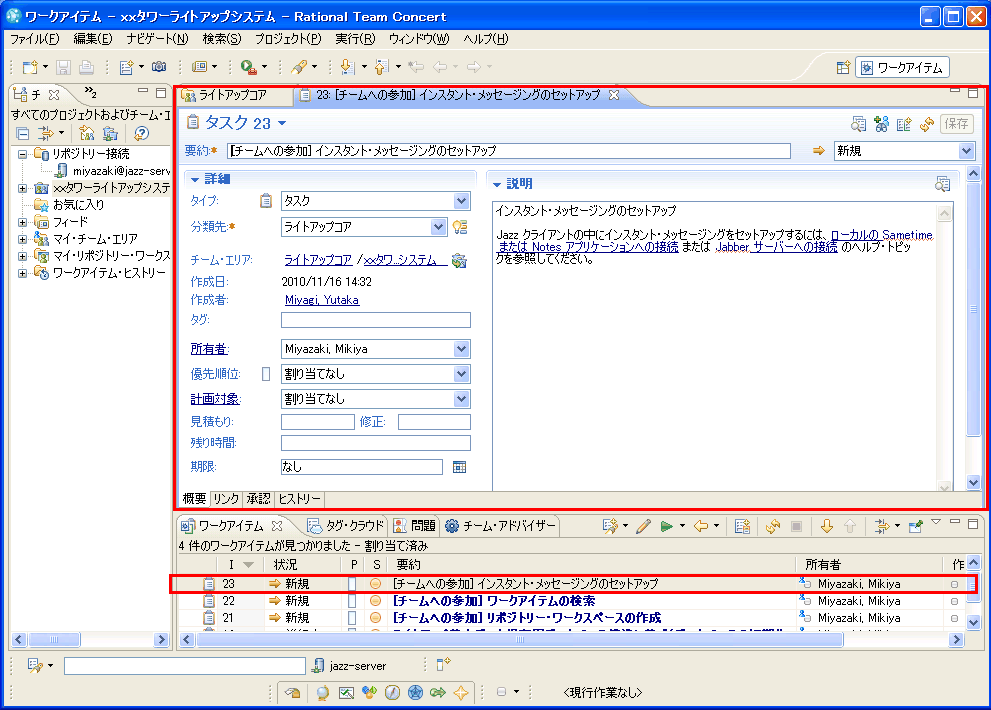Click the 要約 summary text field

pos(508,151)
